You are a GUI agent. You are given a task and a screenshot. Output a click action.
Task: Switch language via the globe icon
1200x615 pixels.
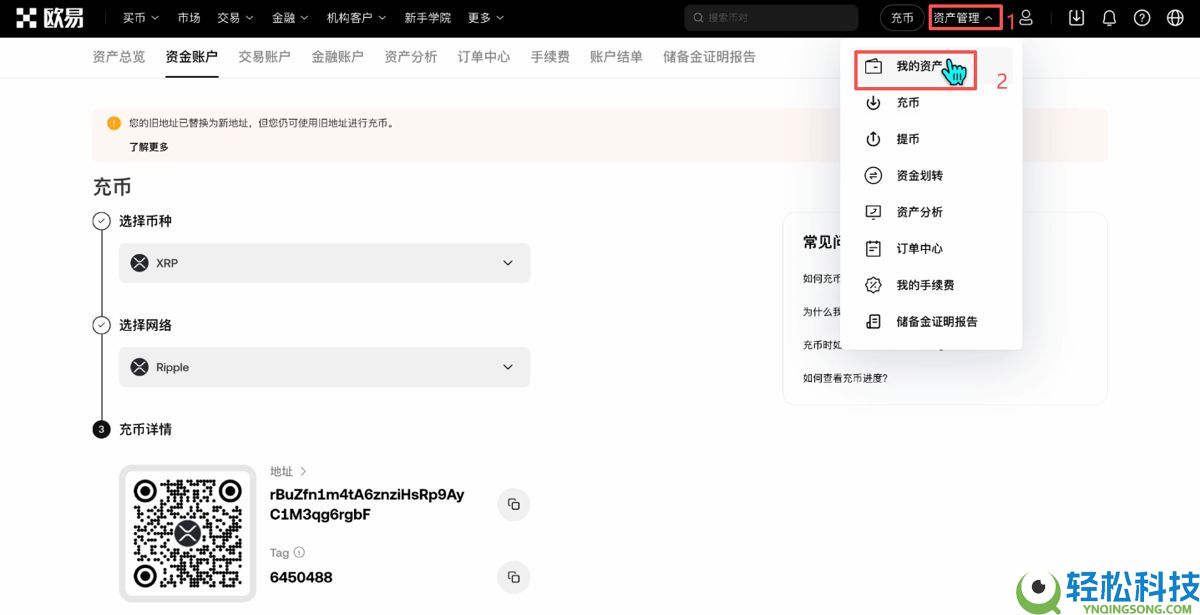(x=1173, y=17)
